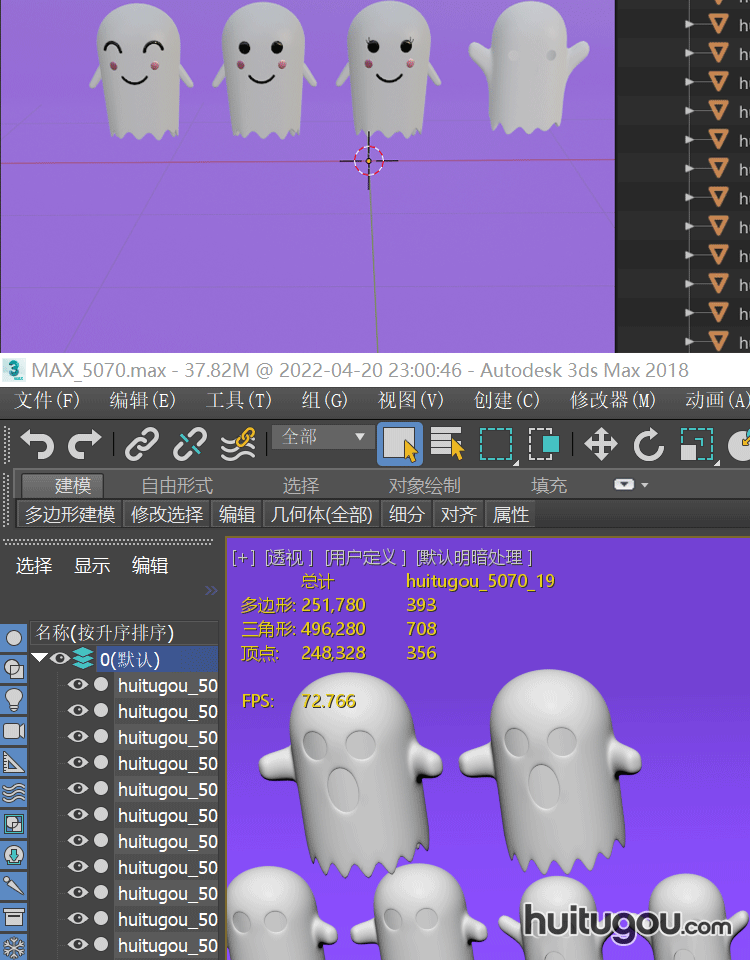Click the 名称(按升序排序) column header
The height and width of the screenshot is (960, 750).
tap(105, 633)
